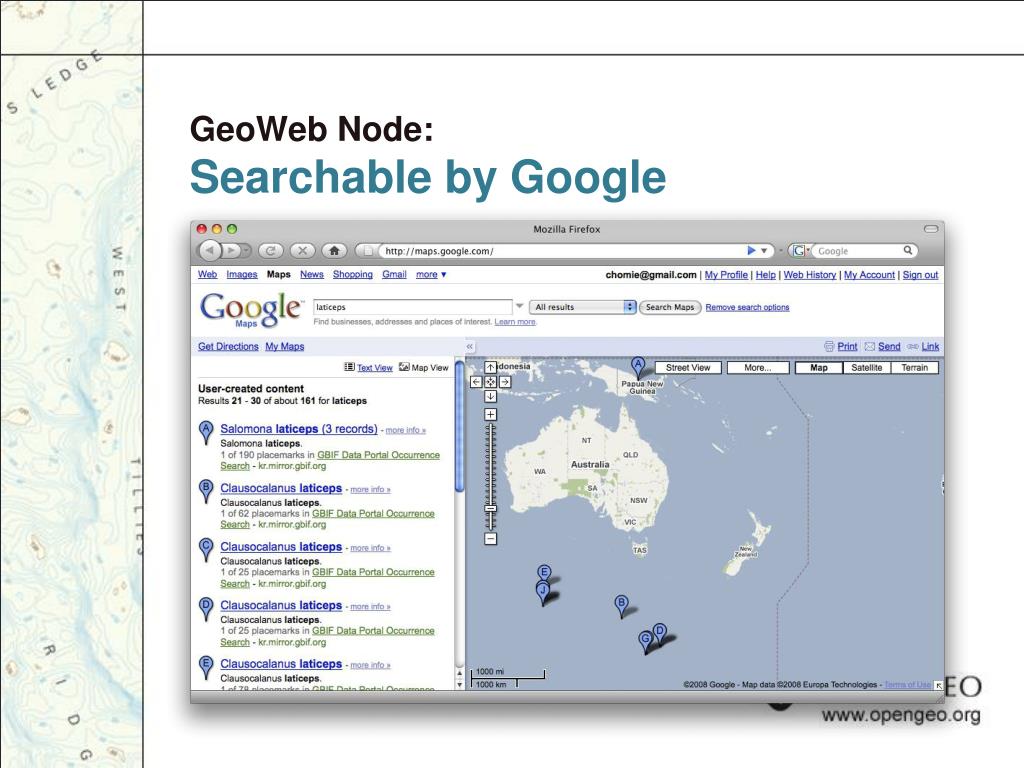Open News in the top navigation
Image resolution: width=1024 pixels, height=768 pixels.
(x=312, y=274)
